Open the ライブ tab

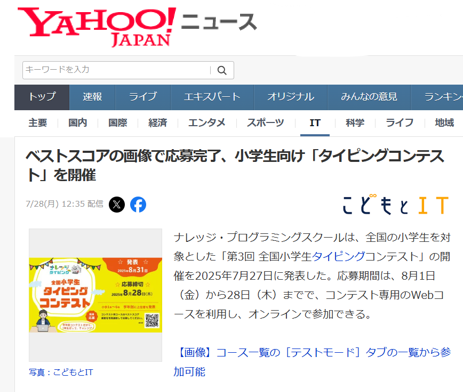coord(143,97)
